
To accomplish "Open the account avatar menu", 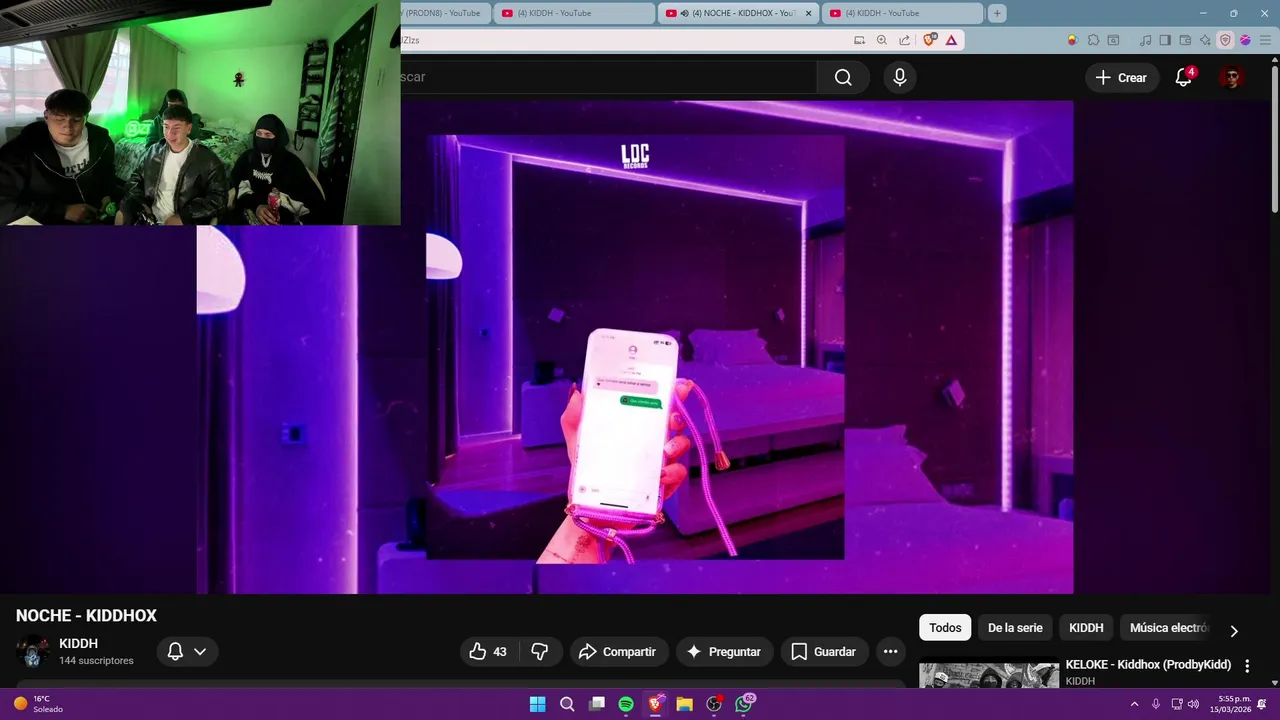I will pos(1232,77).
